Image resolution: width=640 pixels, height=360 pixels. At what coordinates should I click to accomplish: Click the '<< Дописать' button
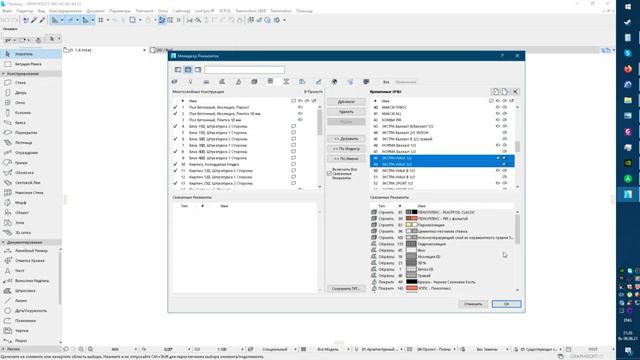[346, 139]
